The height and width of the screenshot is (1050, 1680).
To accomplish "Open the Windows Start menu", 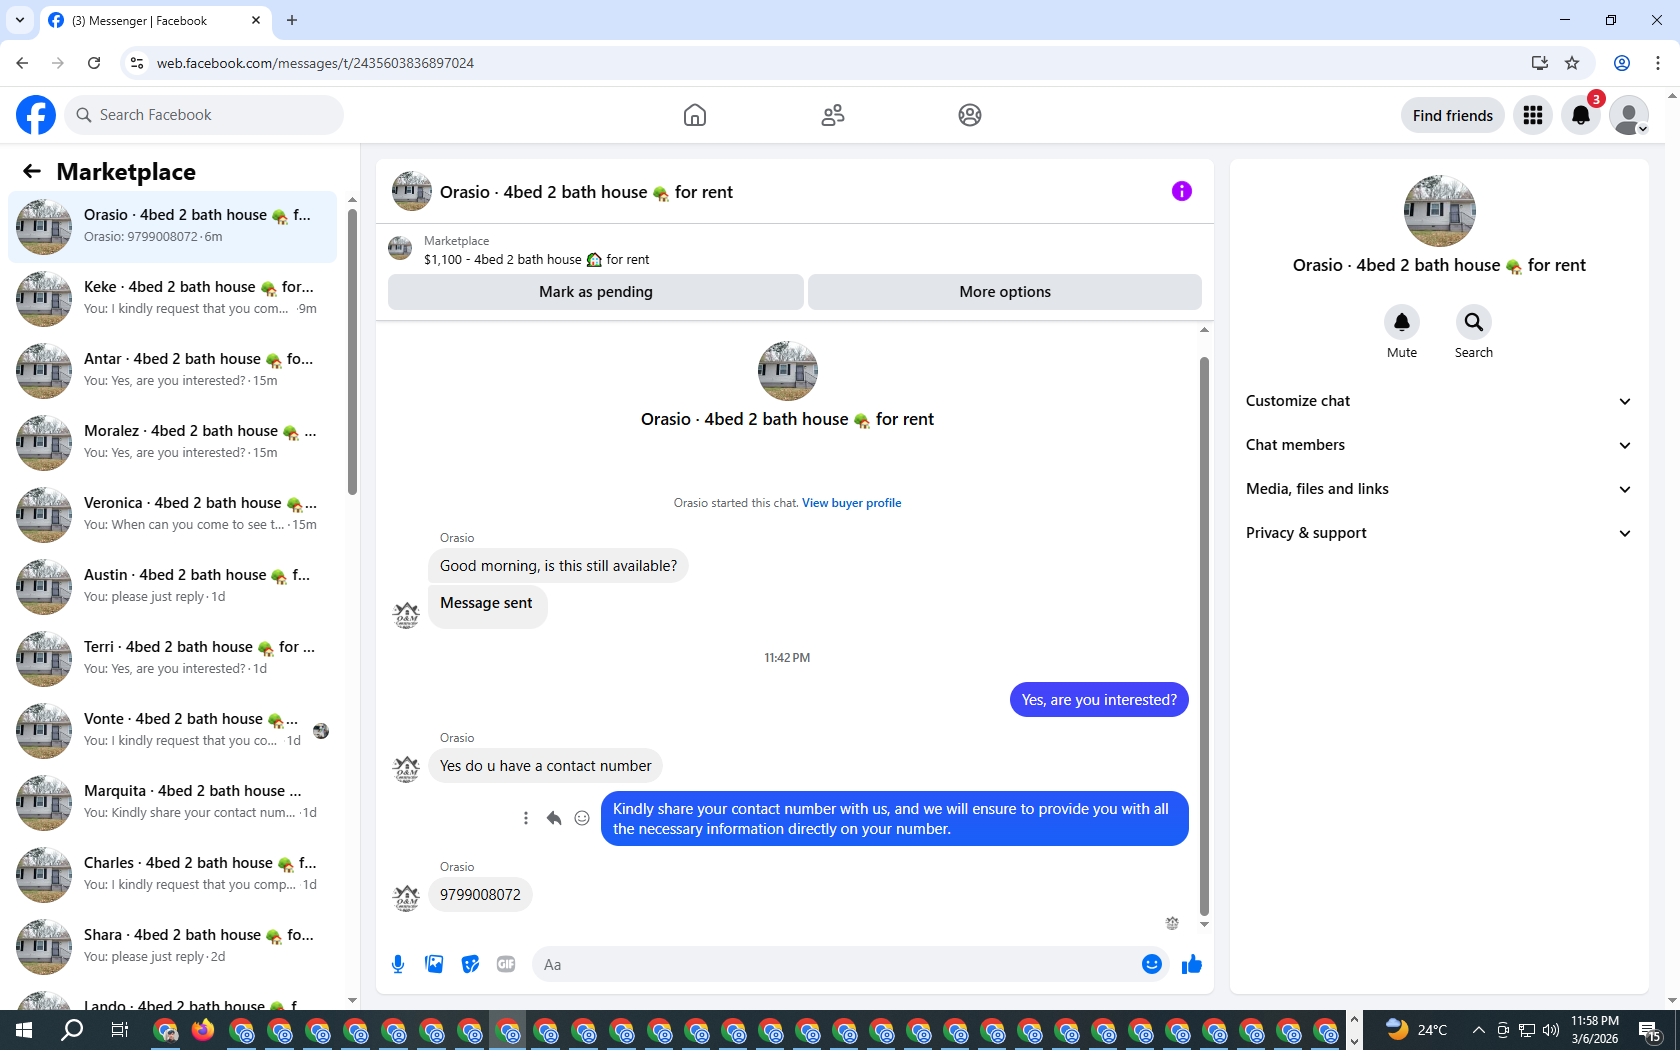I will (x=24, y=1030).
